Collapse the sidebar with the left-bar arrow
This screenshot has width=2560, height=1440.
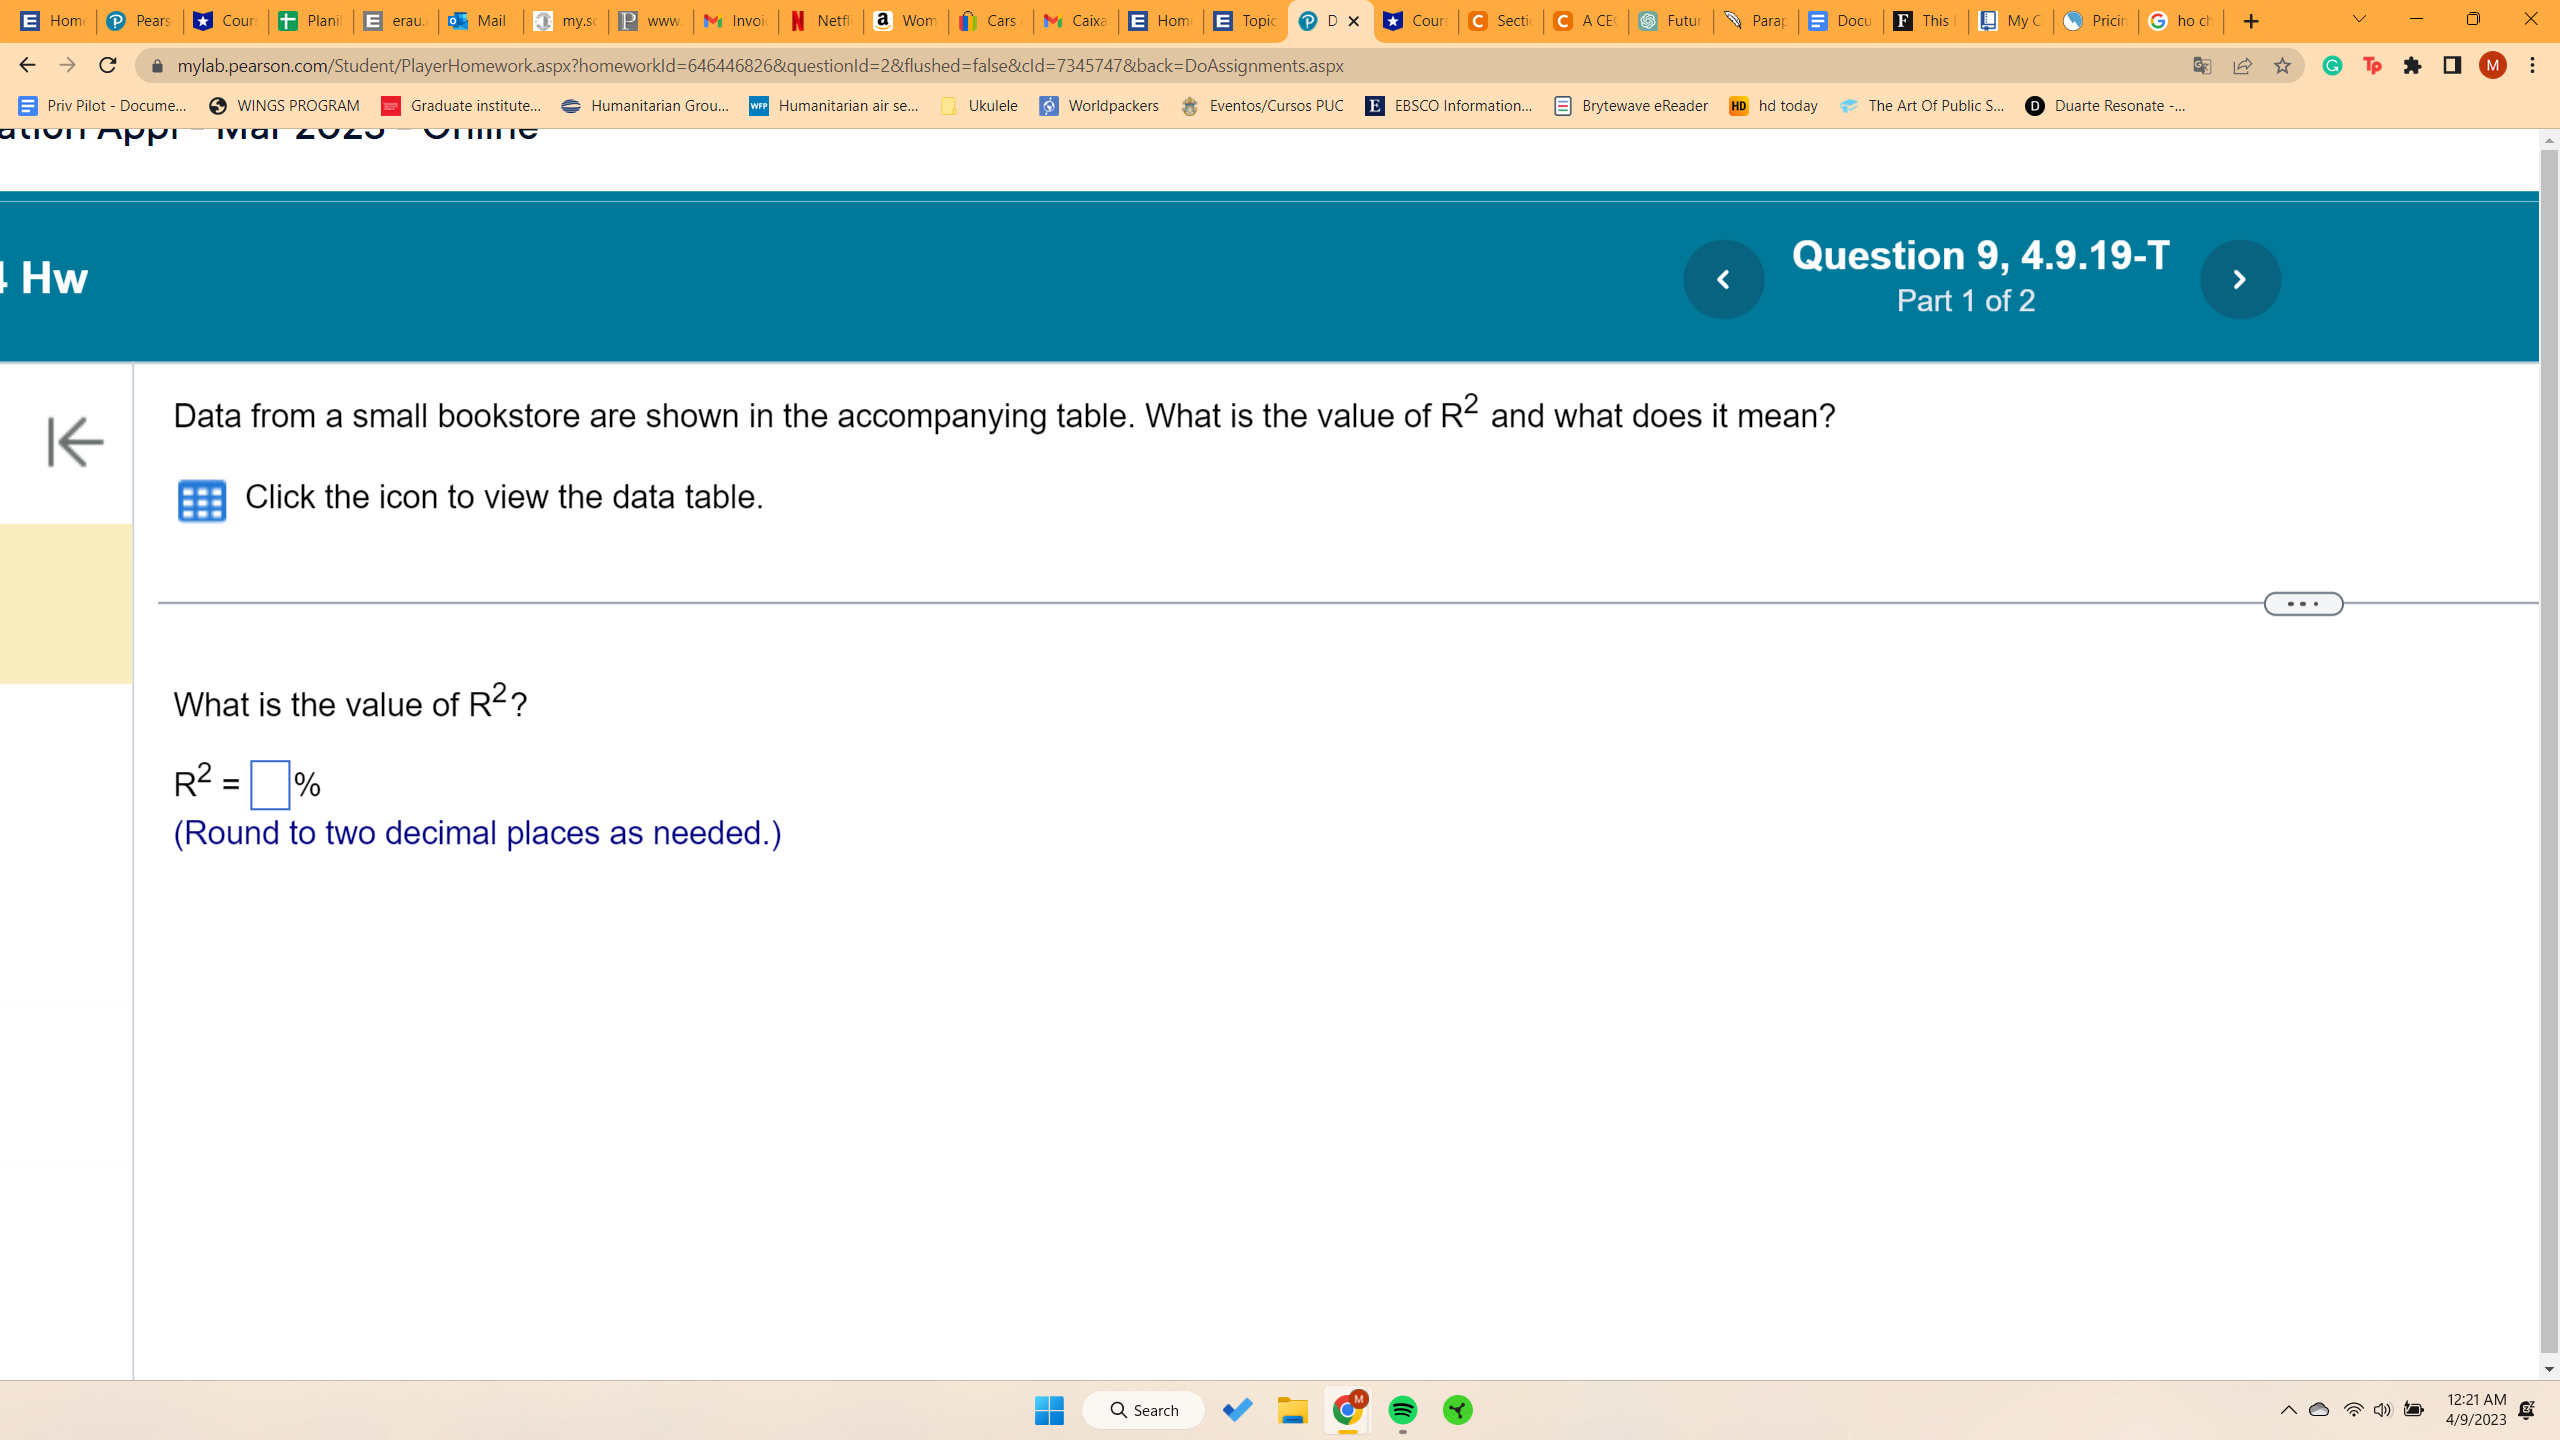point(75,442)
